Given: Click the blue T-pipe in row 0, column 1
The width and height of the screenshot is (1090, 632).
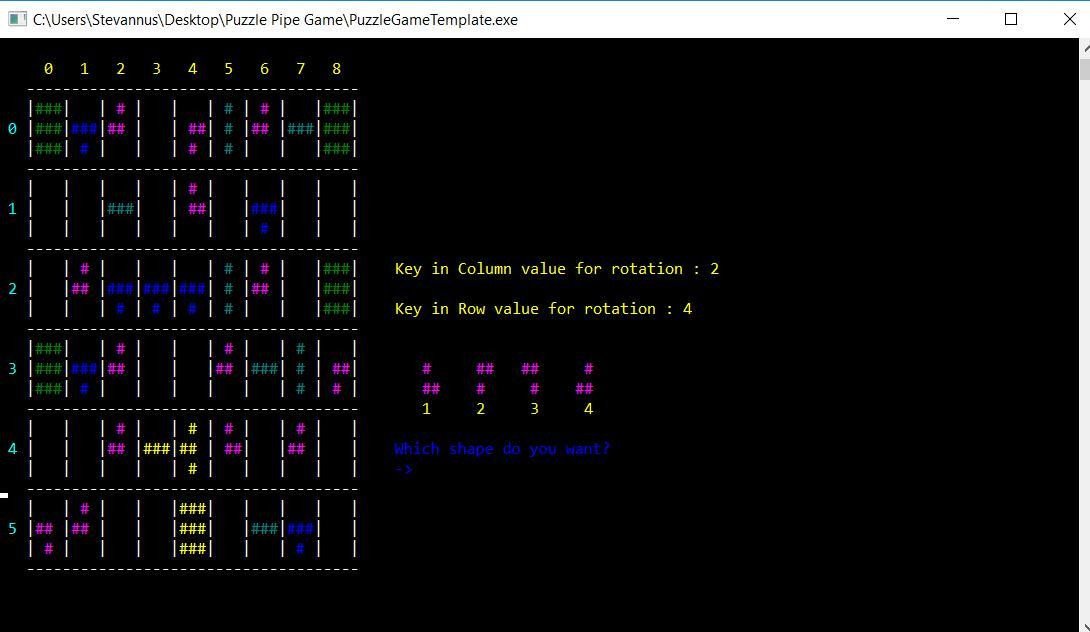Looking at the screenshot, I should (x=84, y=138).
